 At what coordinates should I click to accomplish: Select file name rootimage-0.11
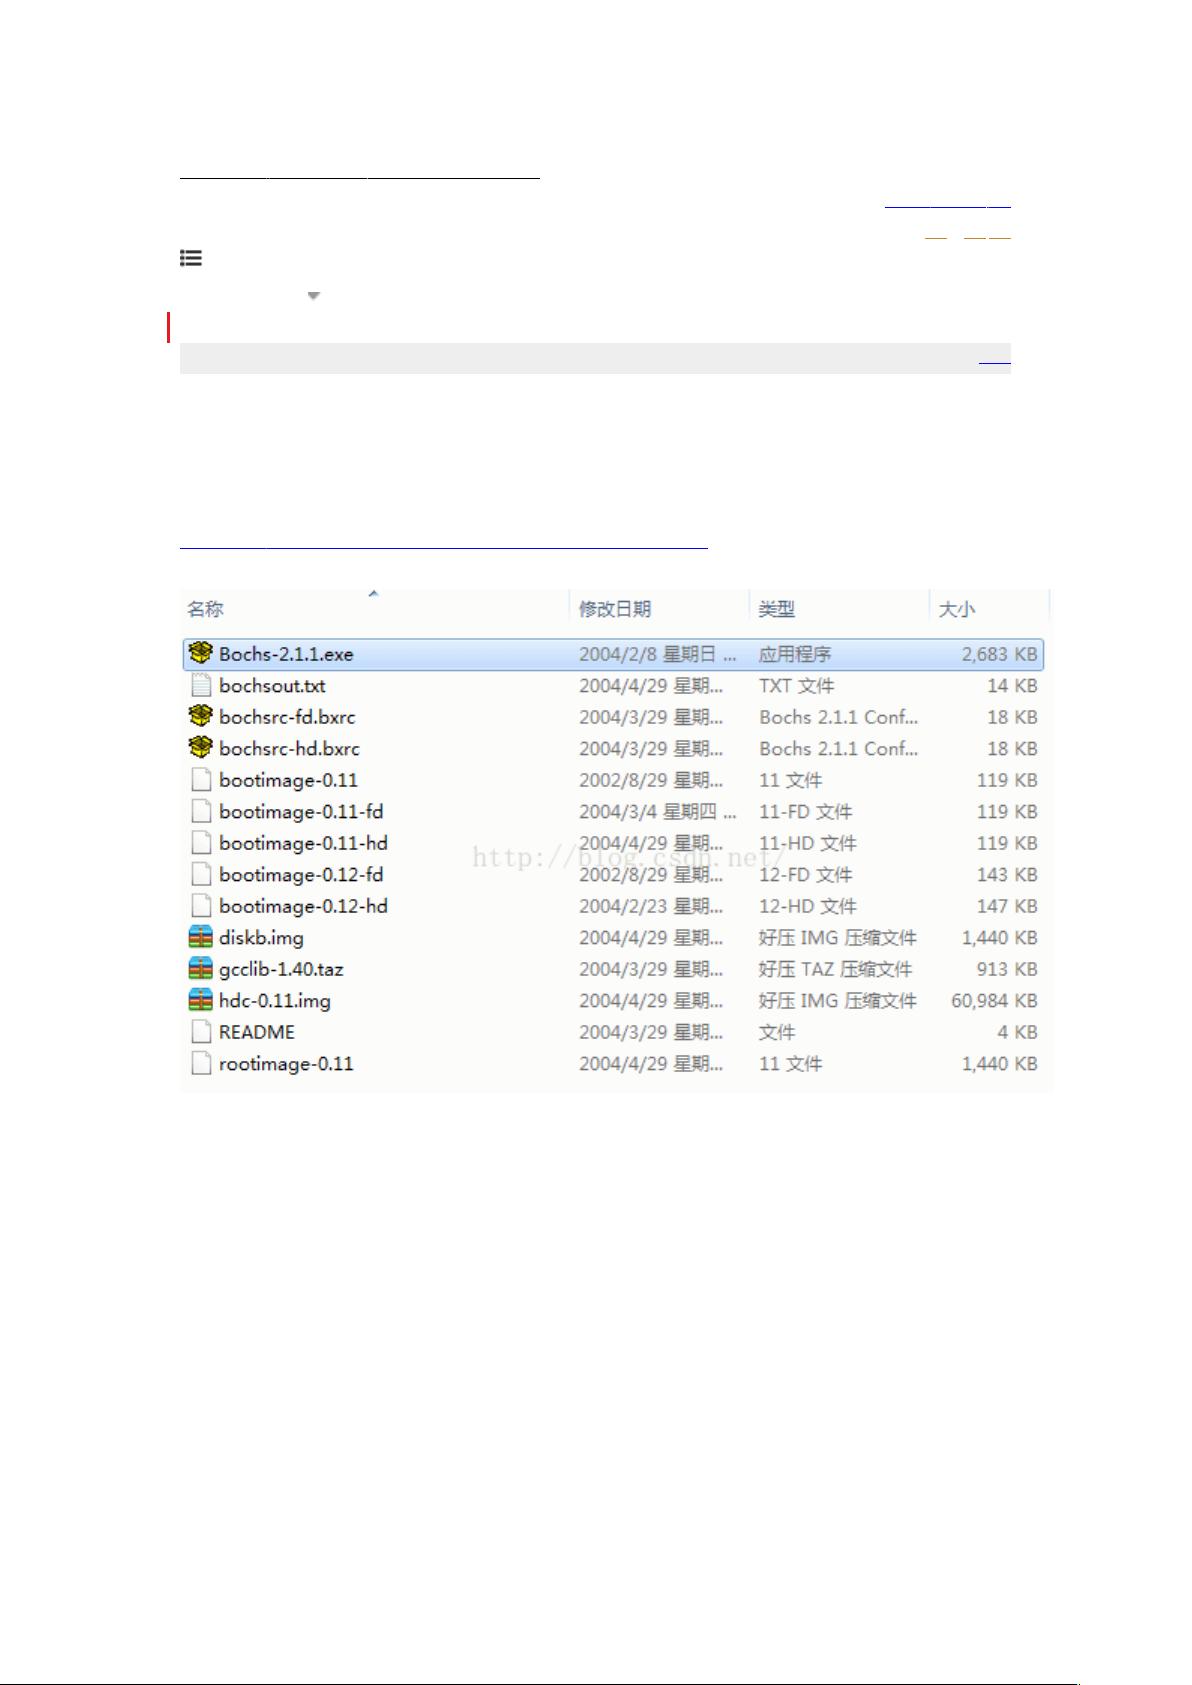tap(286, 1064)
